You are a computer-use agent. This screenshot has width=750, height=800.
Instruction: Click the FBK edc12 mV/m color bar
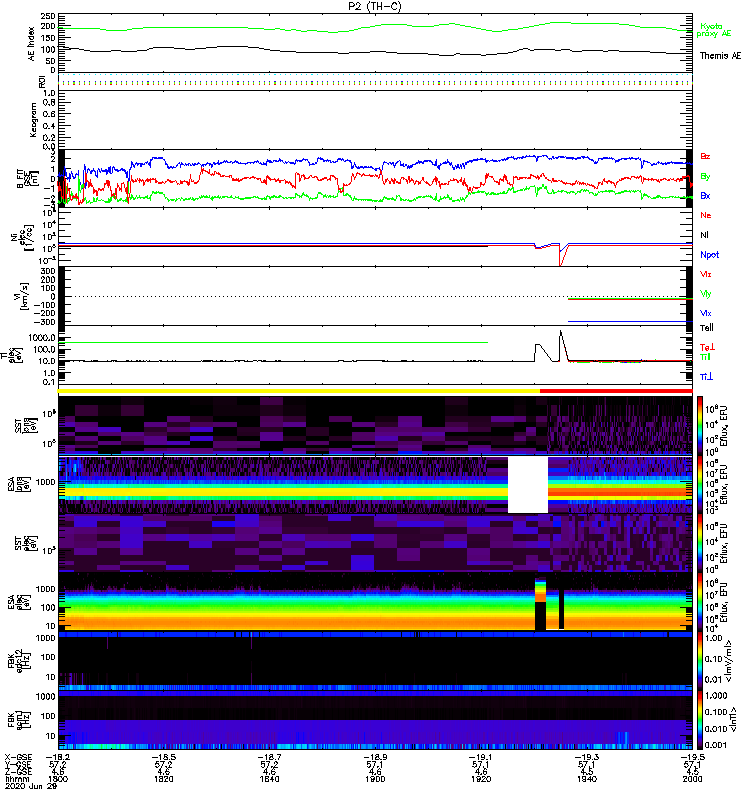point(700,661)
